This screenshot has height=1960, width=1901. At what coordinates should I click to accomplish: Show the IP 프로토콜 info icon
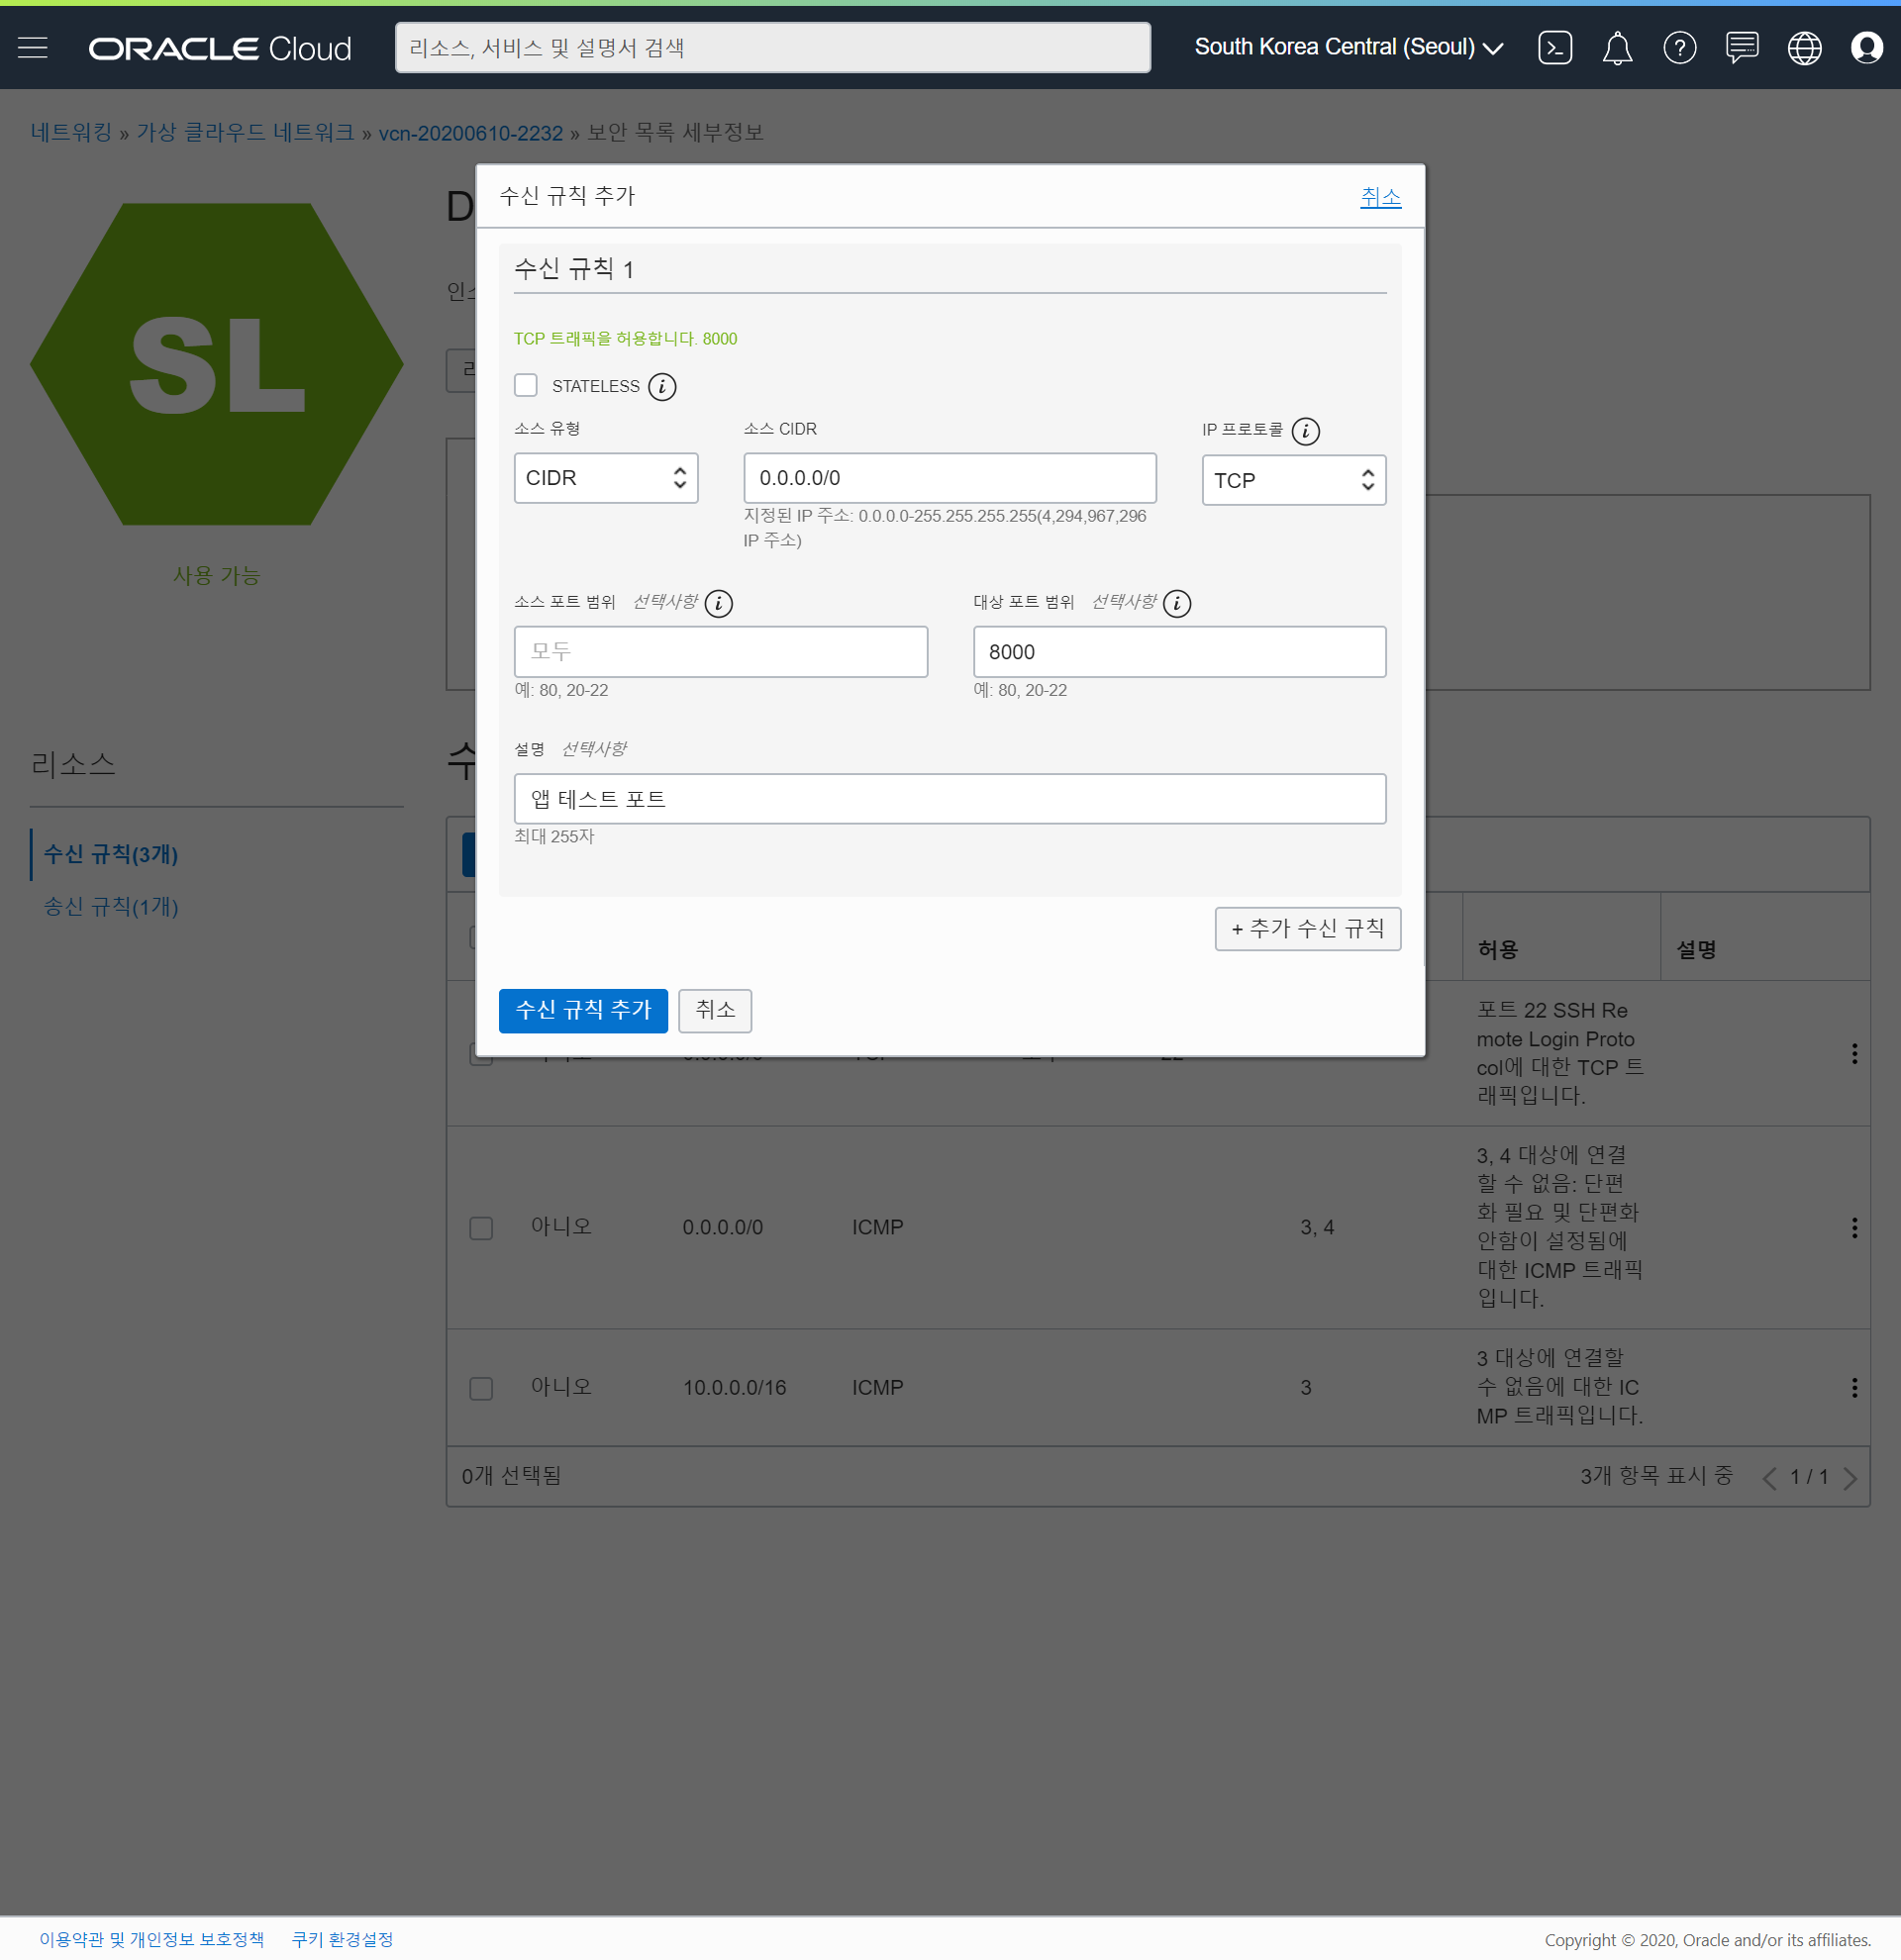click(x=1305, y=430)
